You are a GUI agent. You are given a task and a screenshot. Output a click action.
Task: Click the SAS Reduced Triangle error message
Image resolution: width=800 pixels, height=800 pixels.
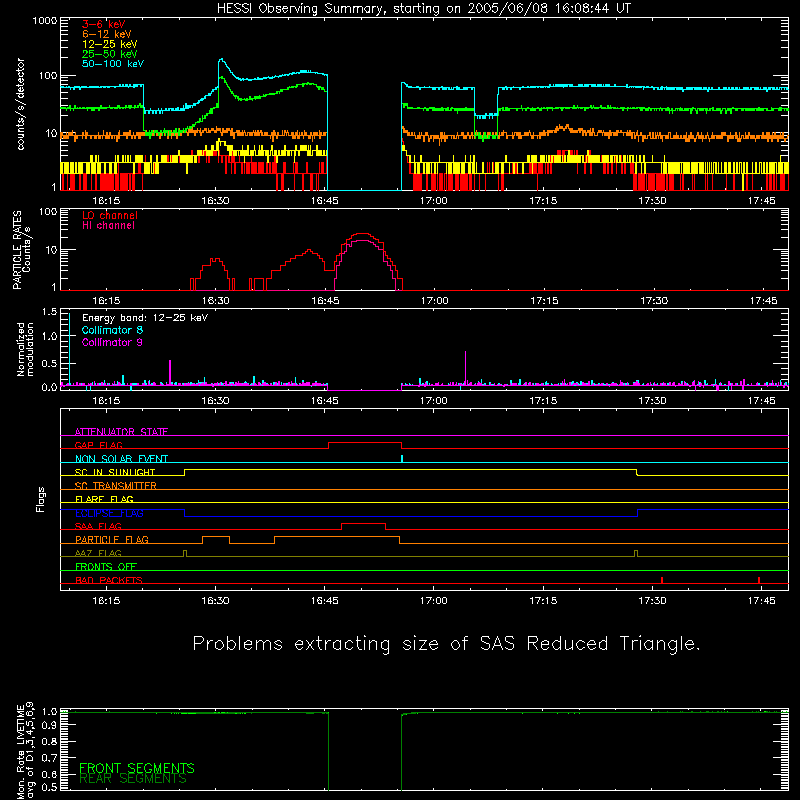(x=446, y=643)
